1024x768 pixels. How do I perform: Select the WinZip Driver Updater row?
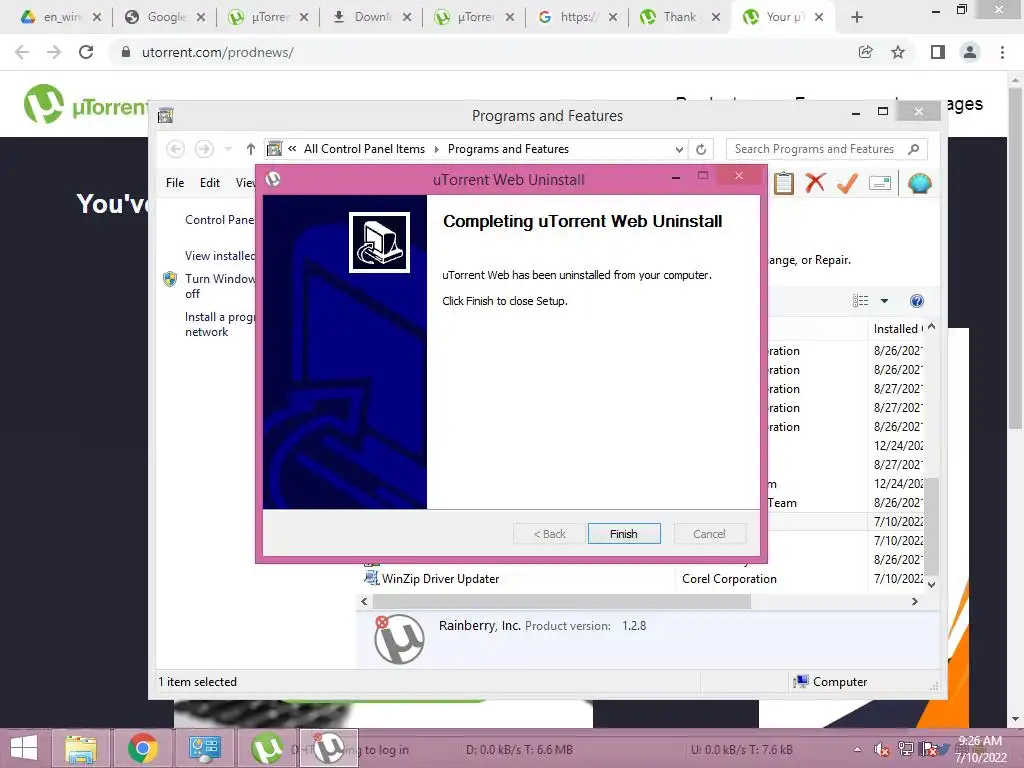[x=643, y=579]
